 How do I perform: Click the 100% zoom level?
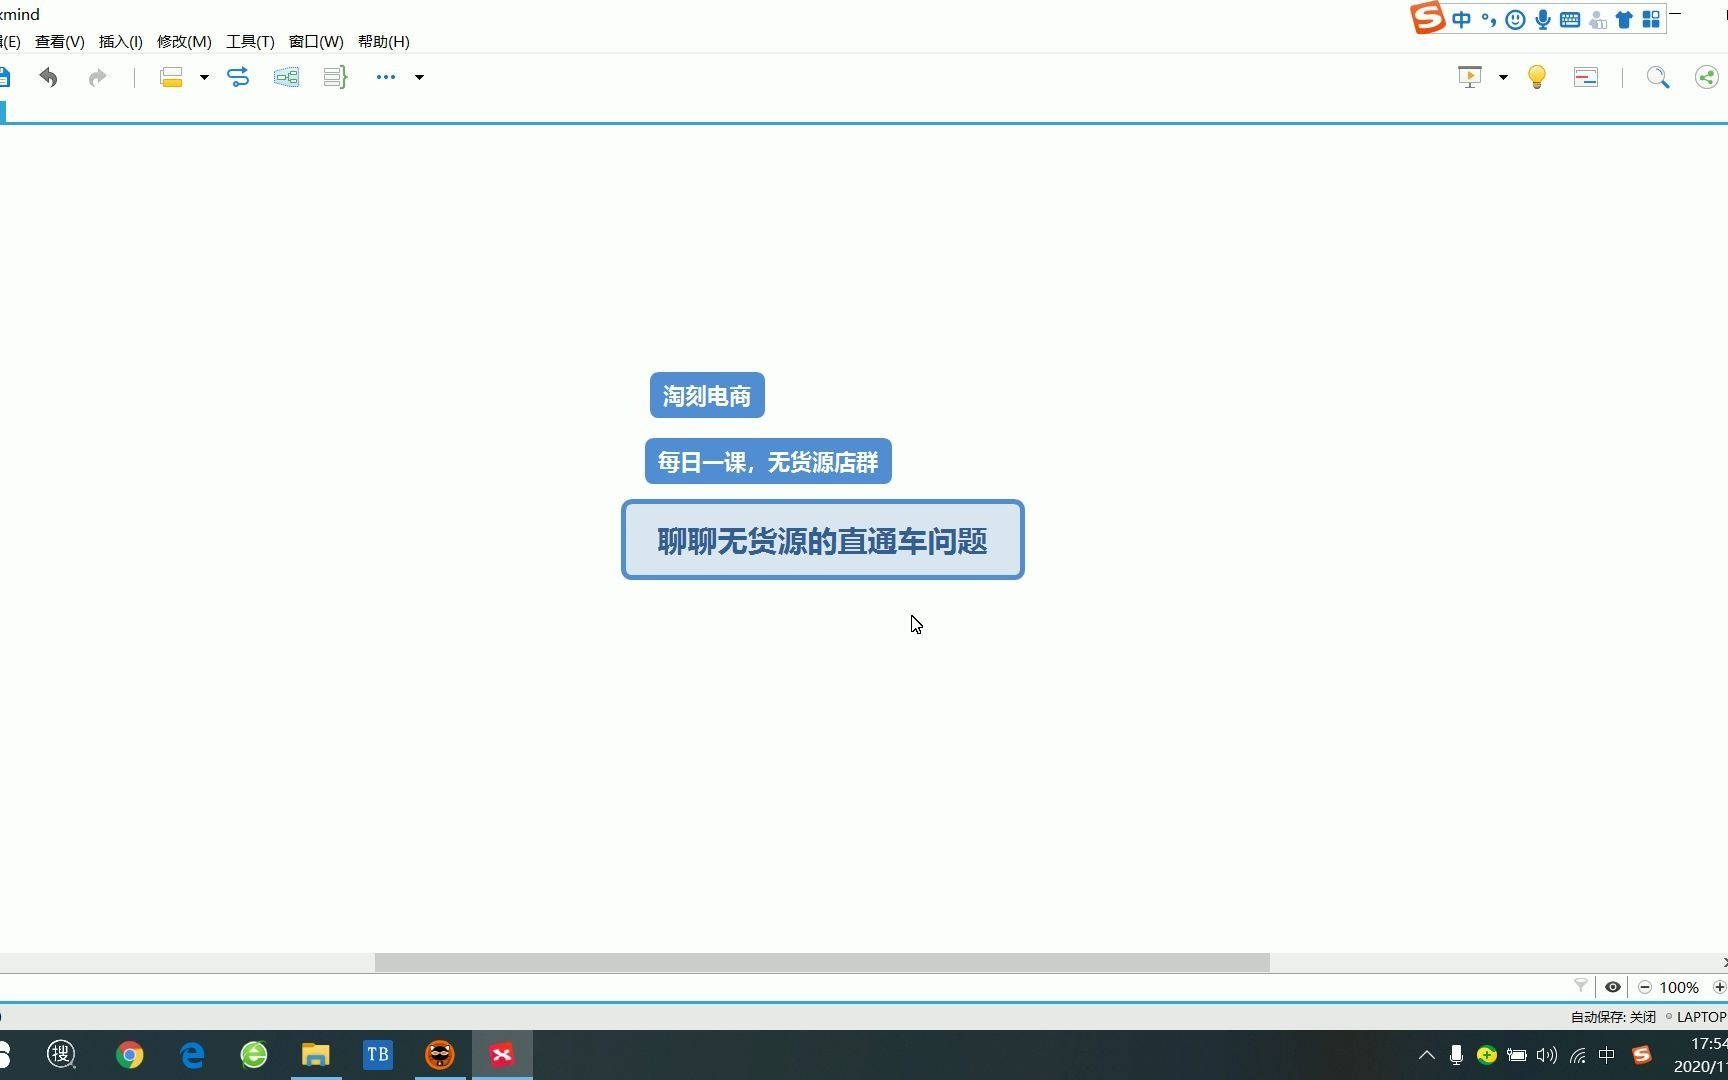point(1679,987)
